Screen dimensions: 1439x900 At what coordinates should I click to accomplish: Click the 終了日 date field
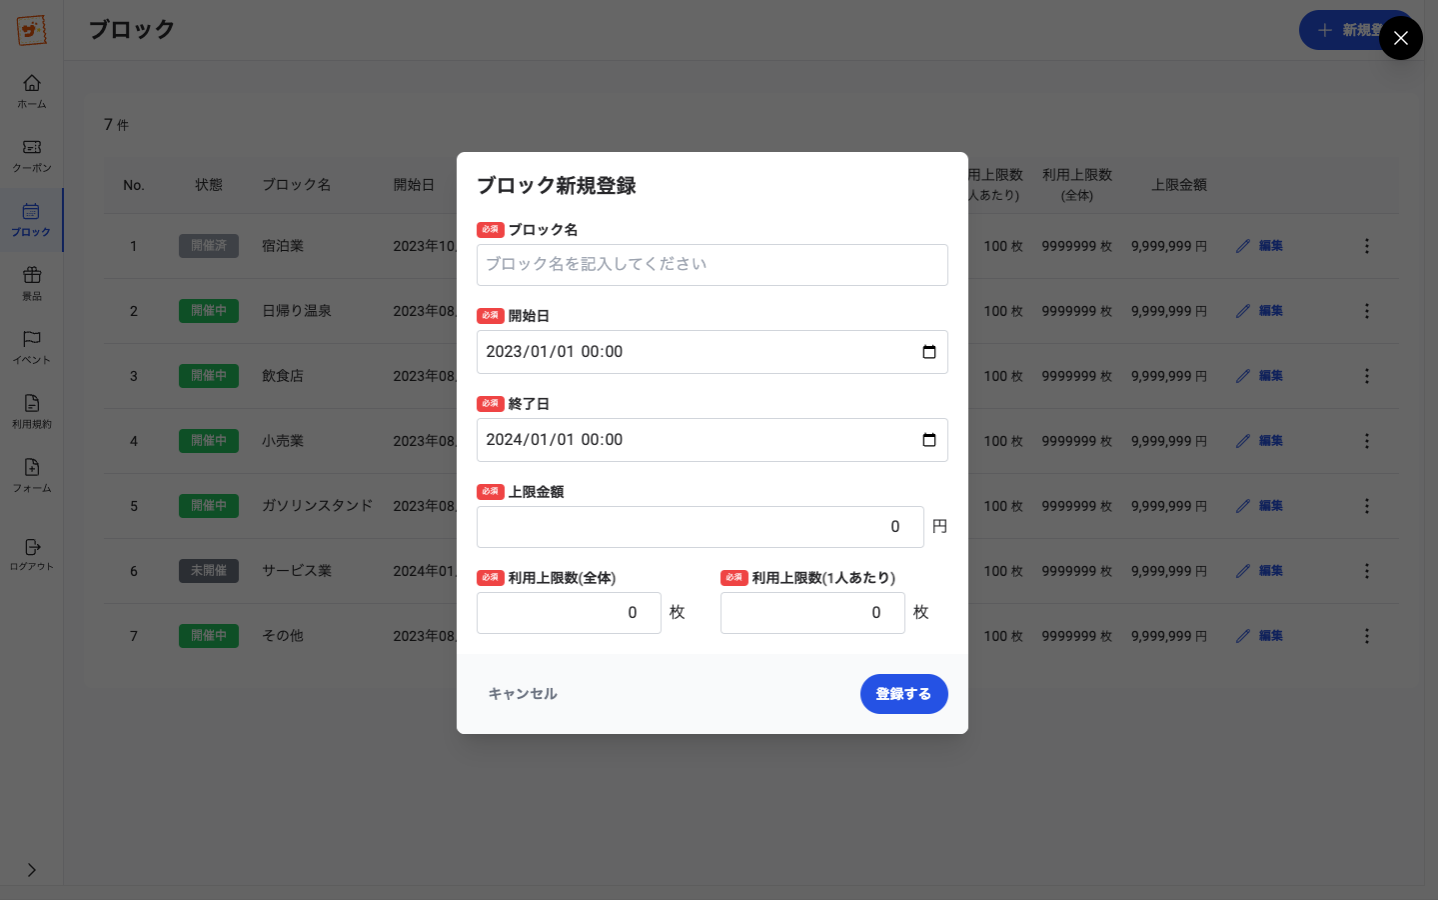click(x=712, y=440)
